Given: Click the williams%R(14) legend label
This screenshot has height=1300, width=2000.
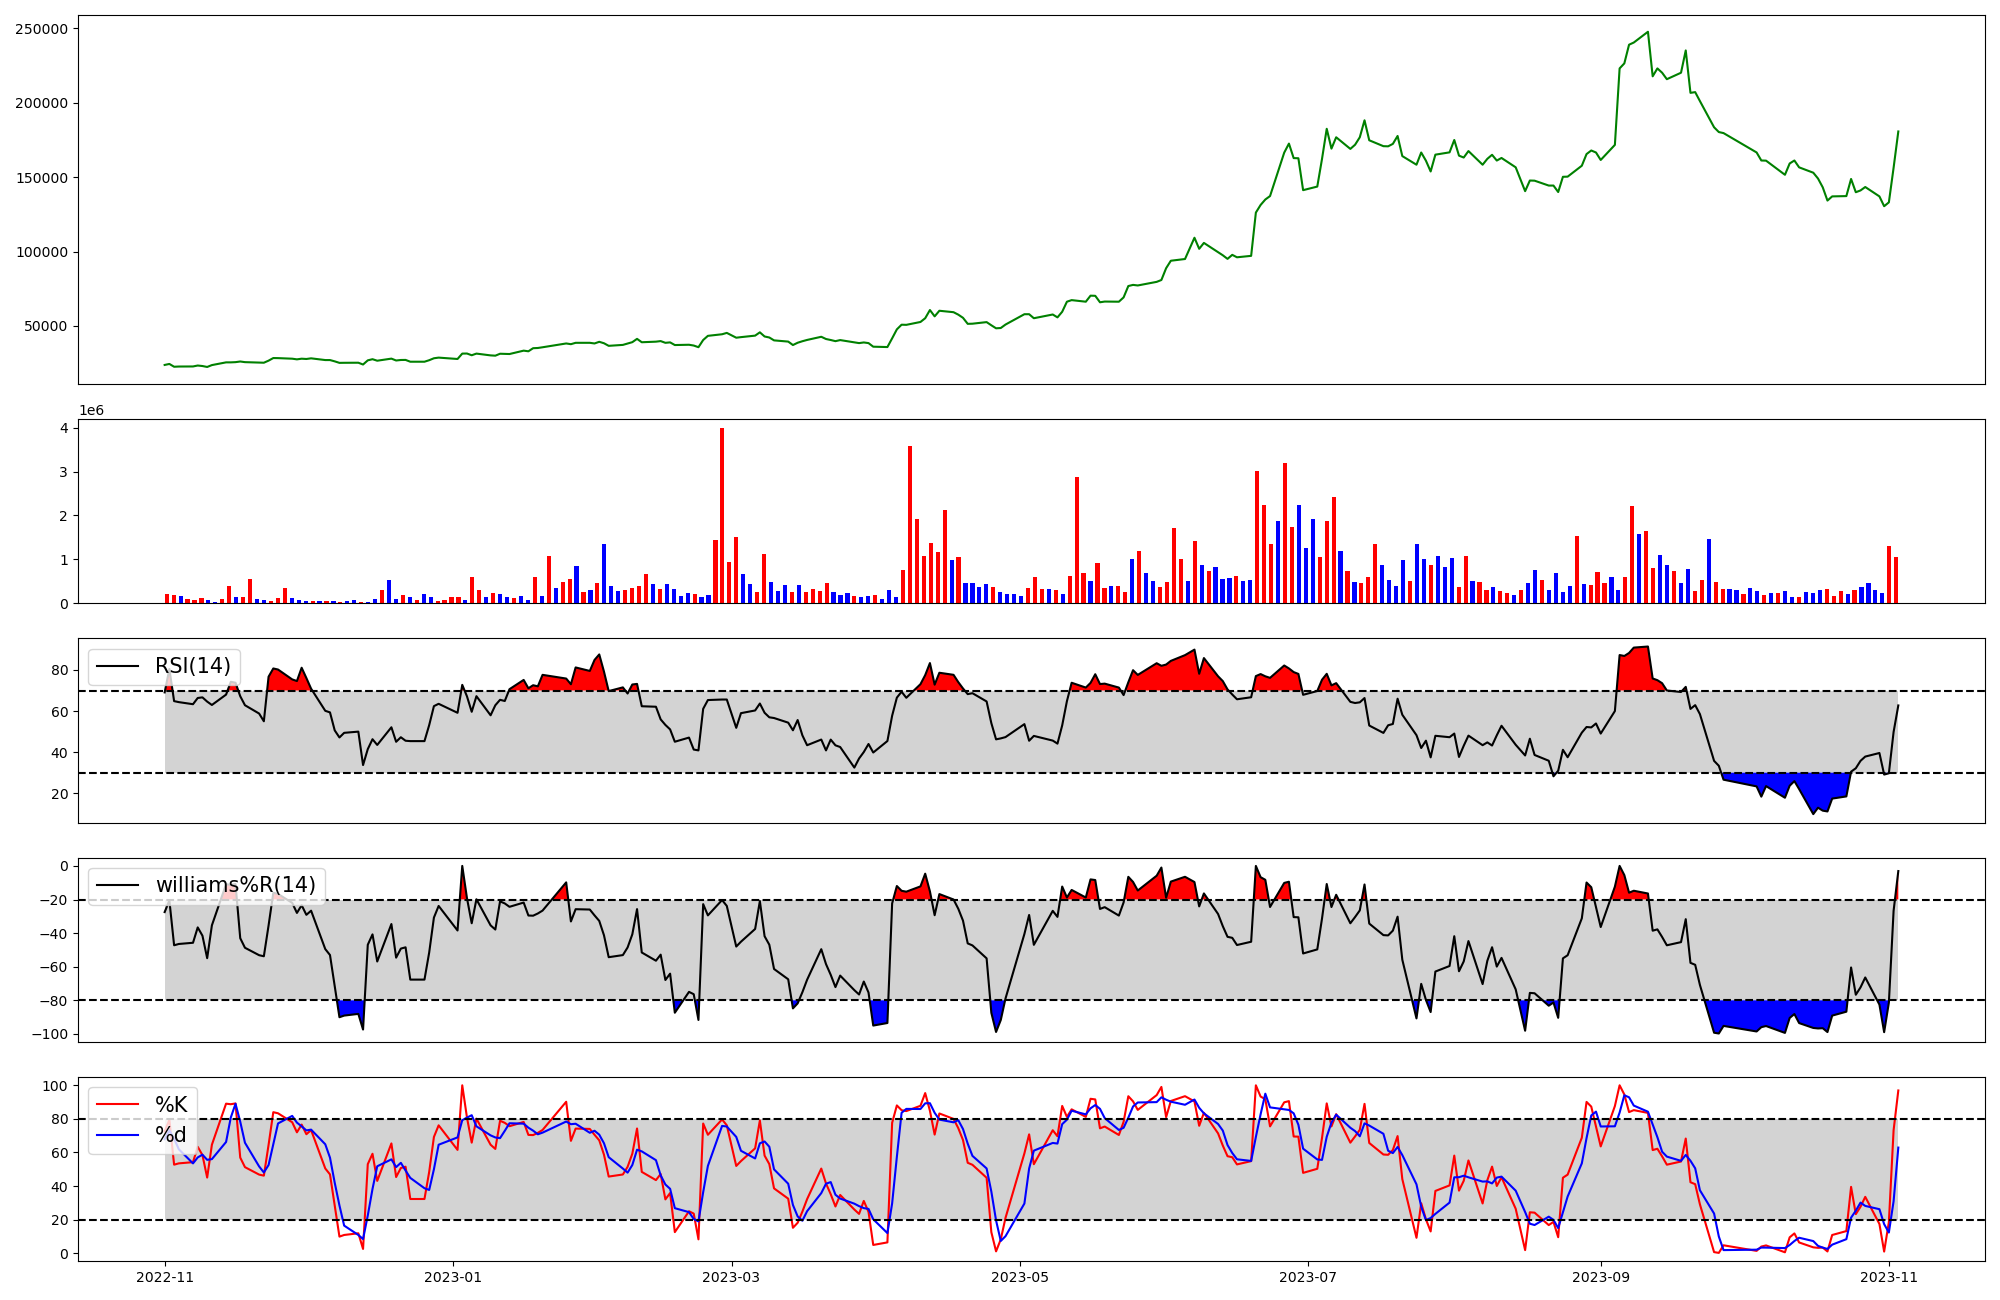Looking at the screenshot, I should (235, 885).
